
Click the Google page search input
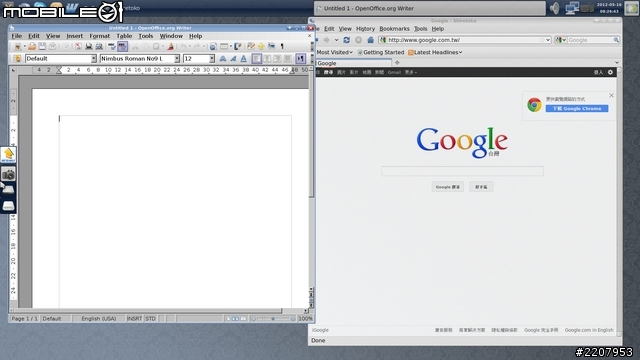coord(462,171)
